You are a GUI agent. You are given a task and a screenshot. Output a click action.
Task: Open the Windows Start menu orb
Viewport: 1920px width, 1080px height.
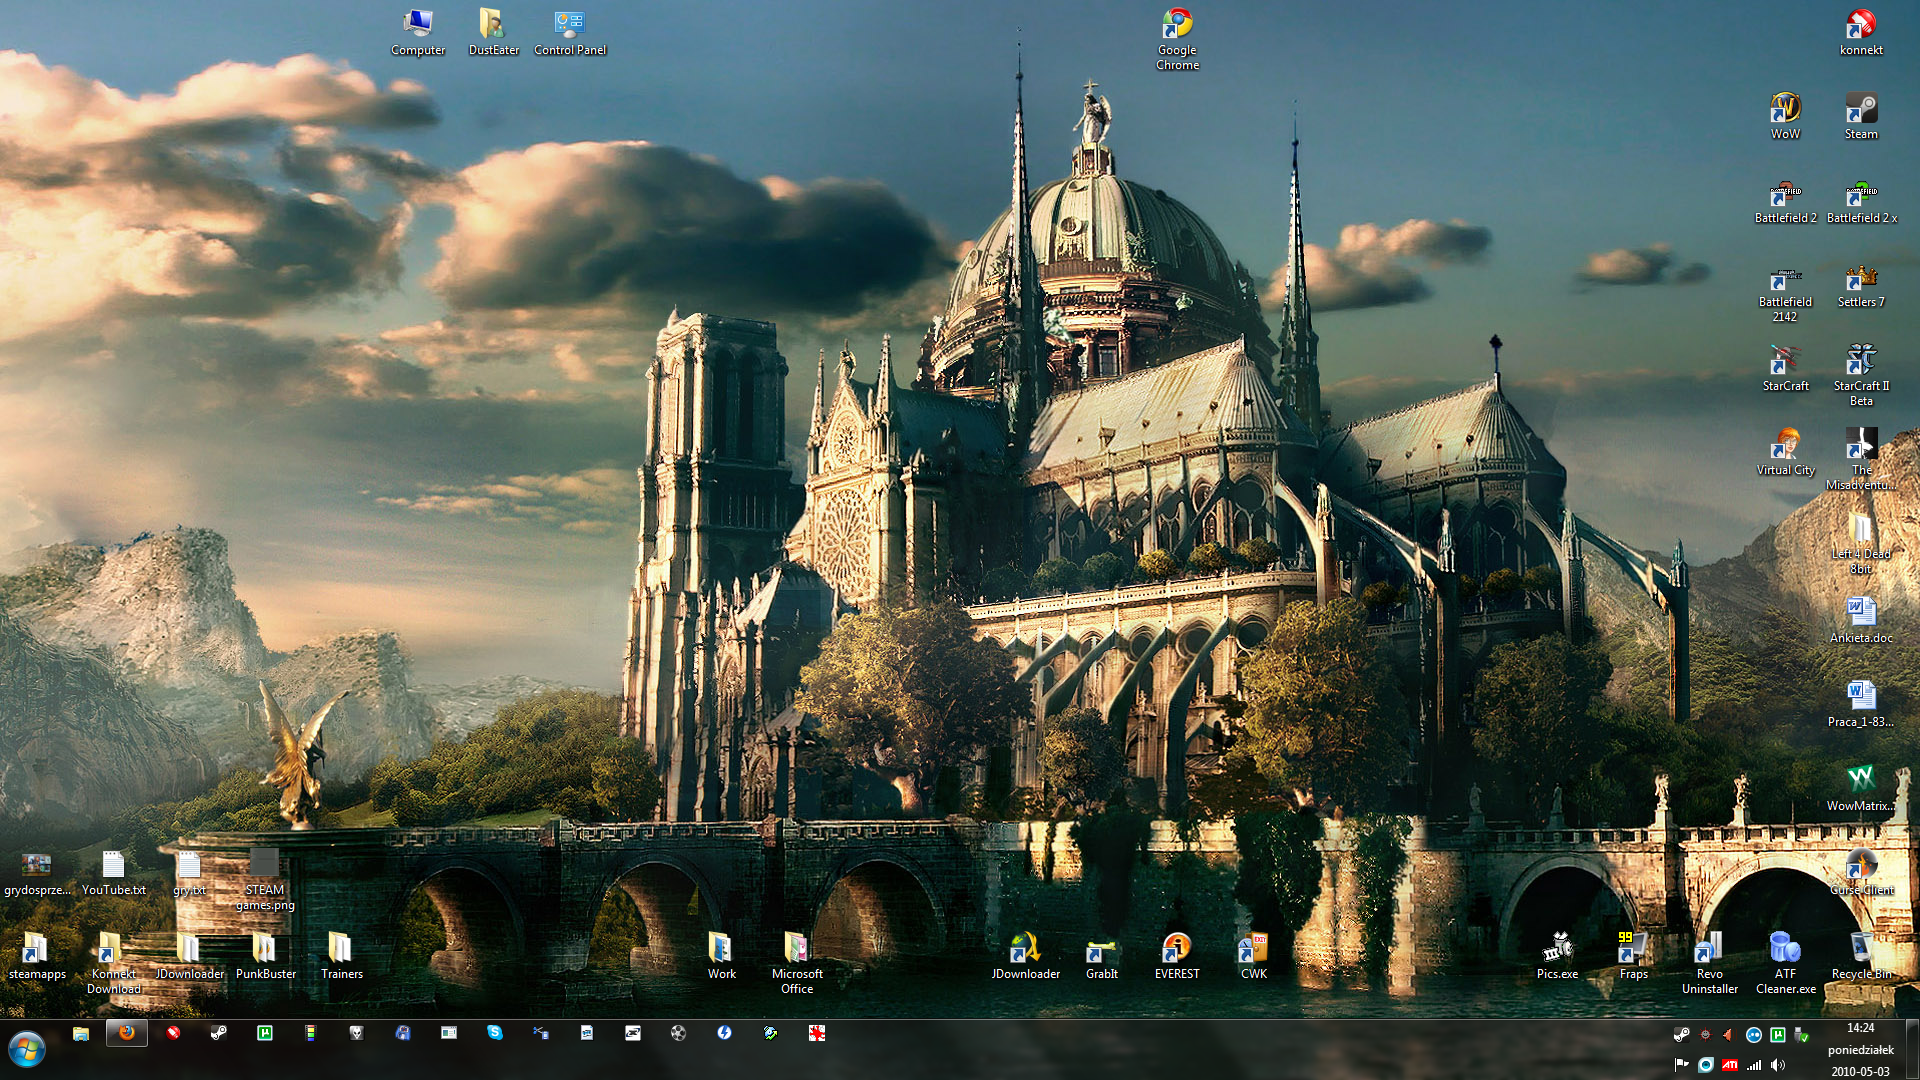pyautogui.click(x=27, y=1049)
